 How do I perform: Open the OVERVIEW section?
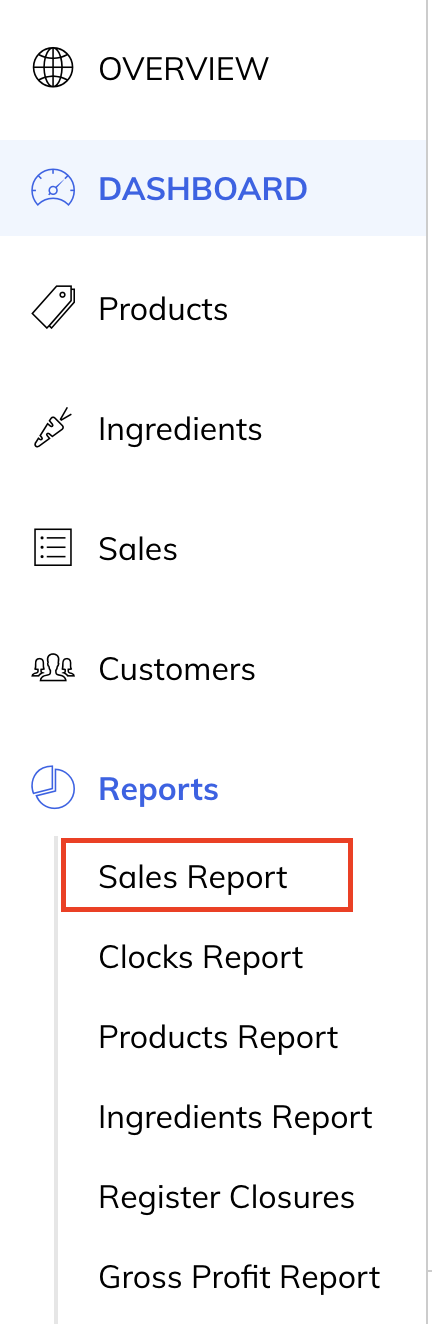click(x=183, y=69)
